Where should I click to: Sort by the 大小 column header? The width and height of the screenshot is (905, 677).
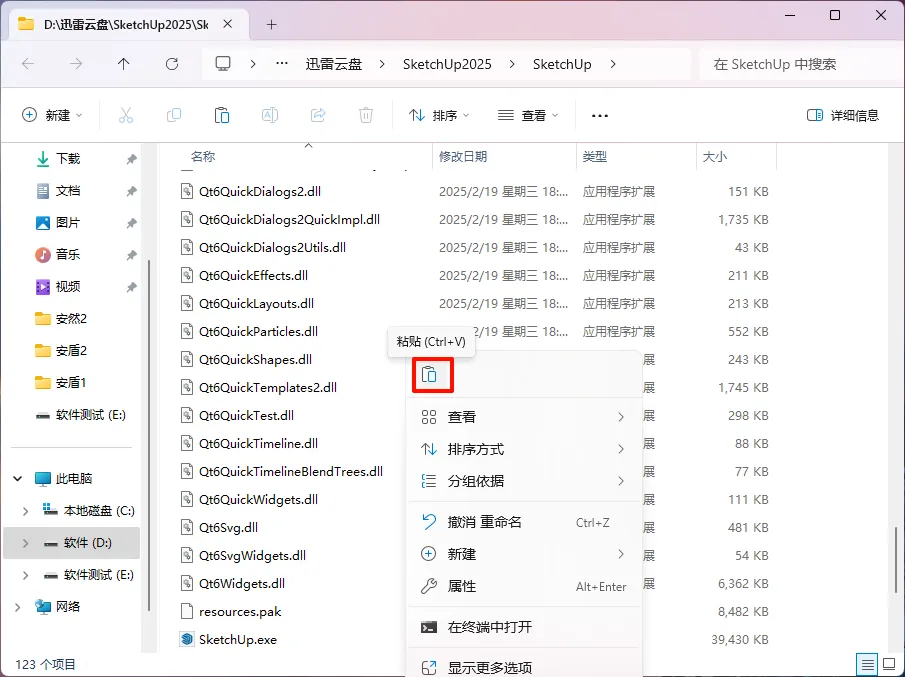(x=715, y=156)
